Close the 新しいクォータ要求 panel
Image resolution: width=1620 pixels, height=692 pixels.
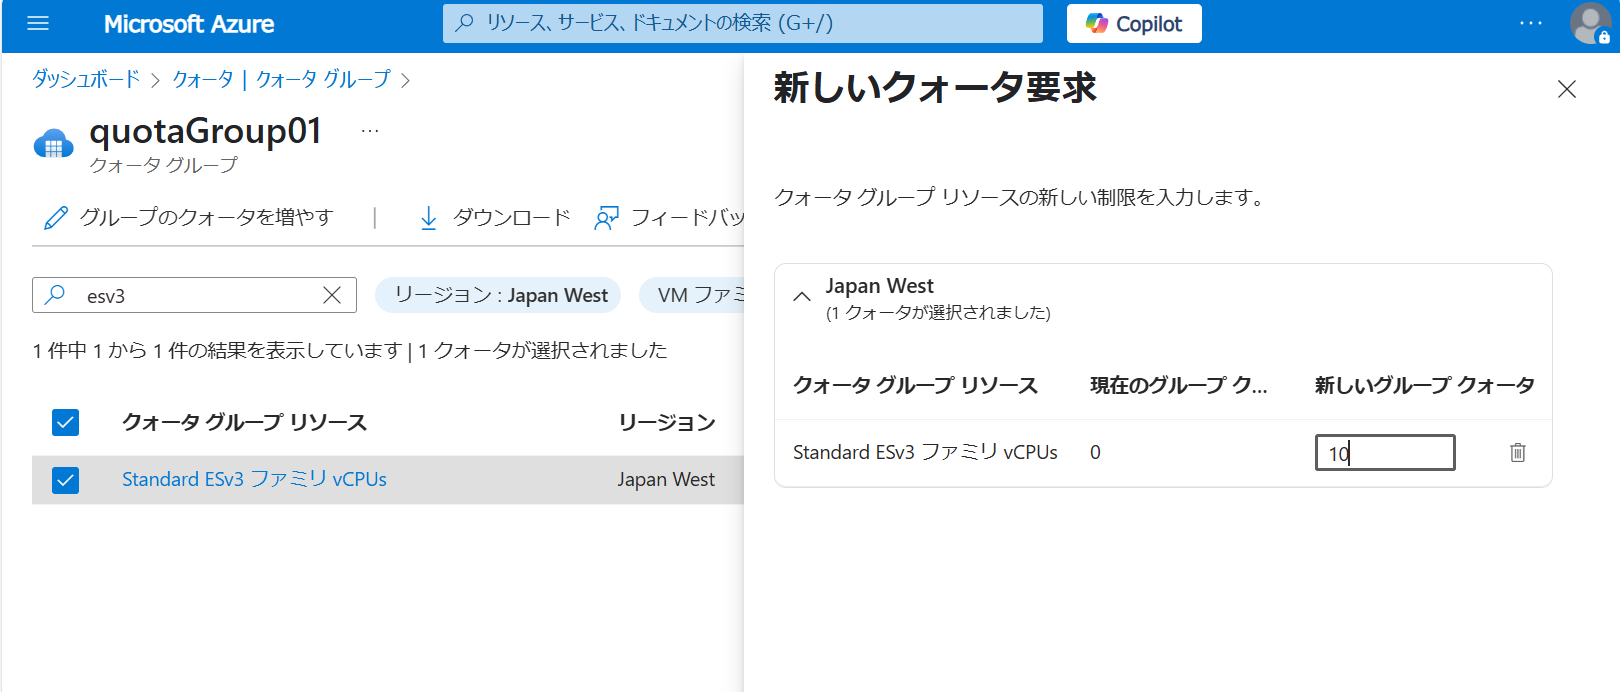coord(1567,89)
